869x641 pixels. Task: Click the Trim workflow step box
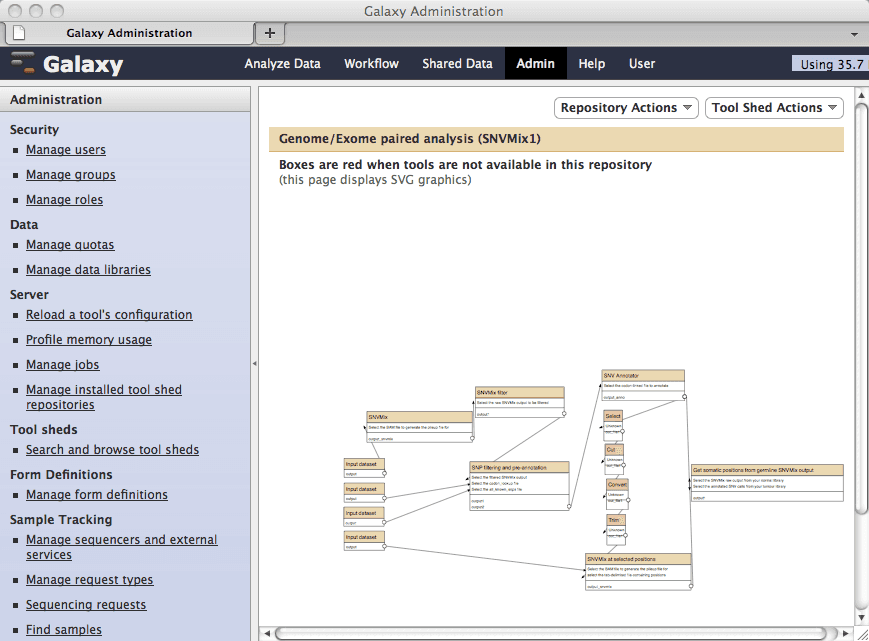pyautogui.click(x=615, y=520)
